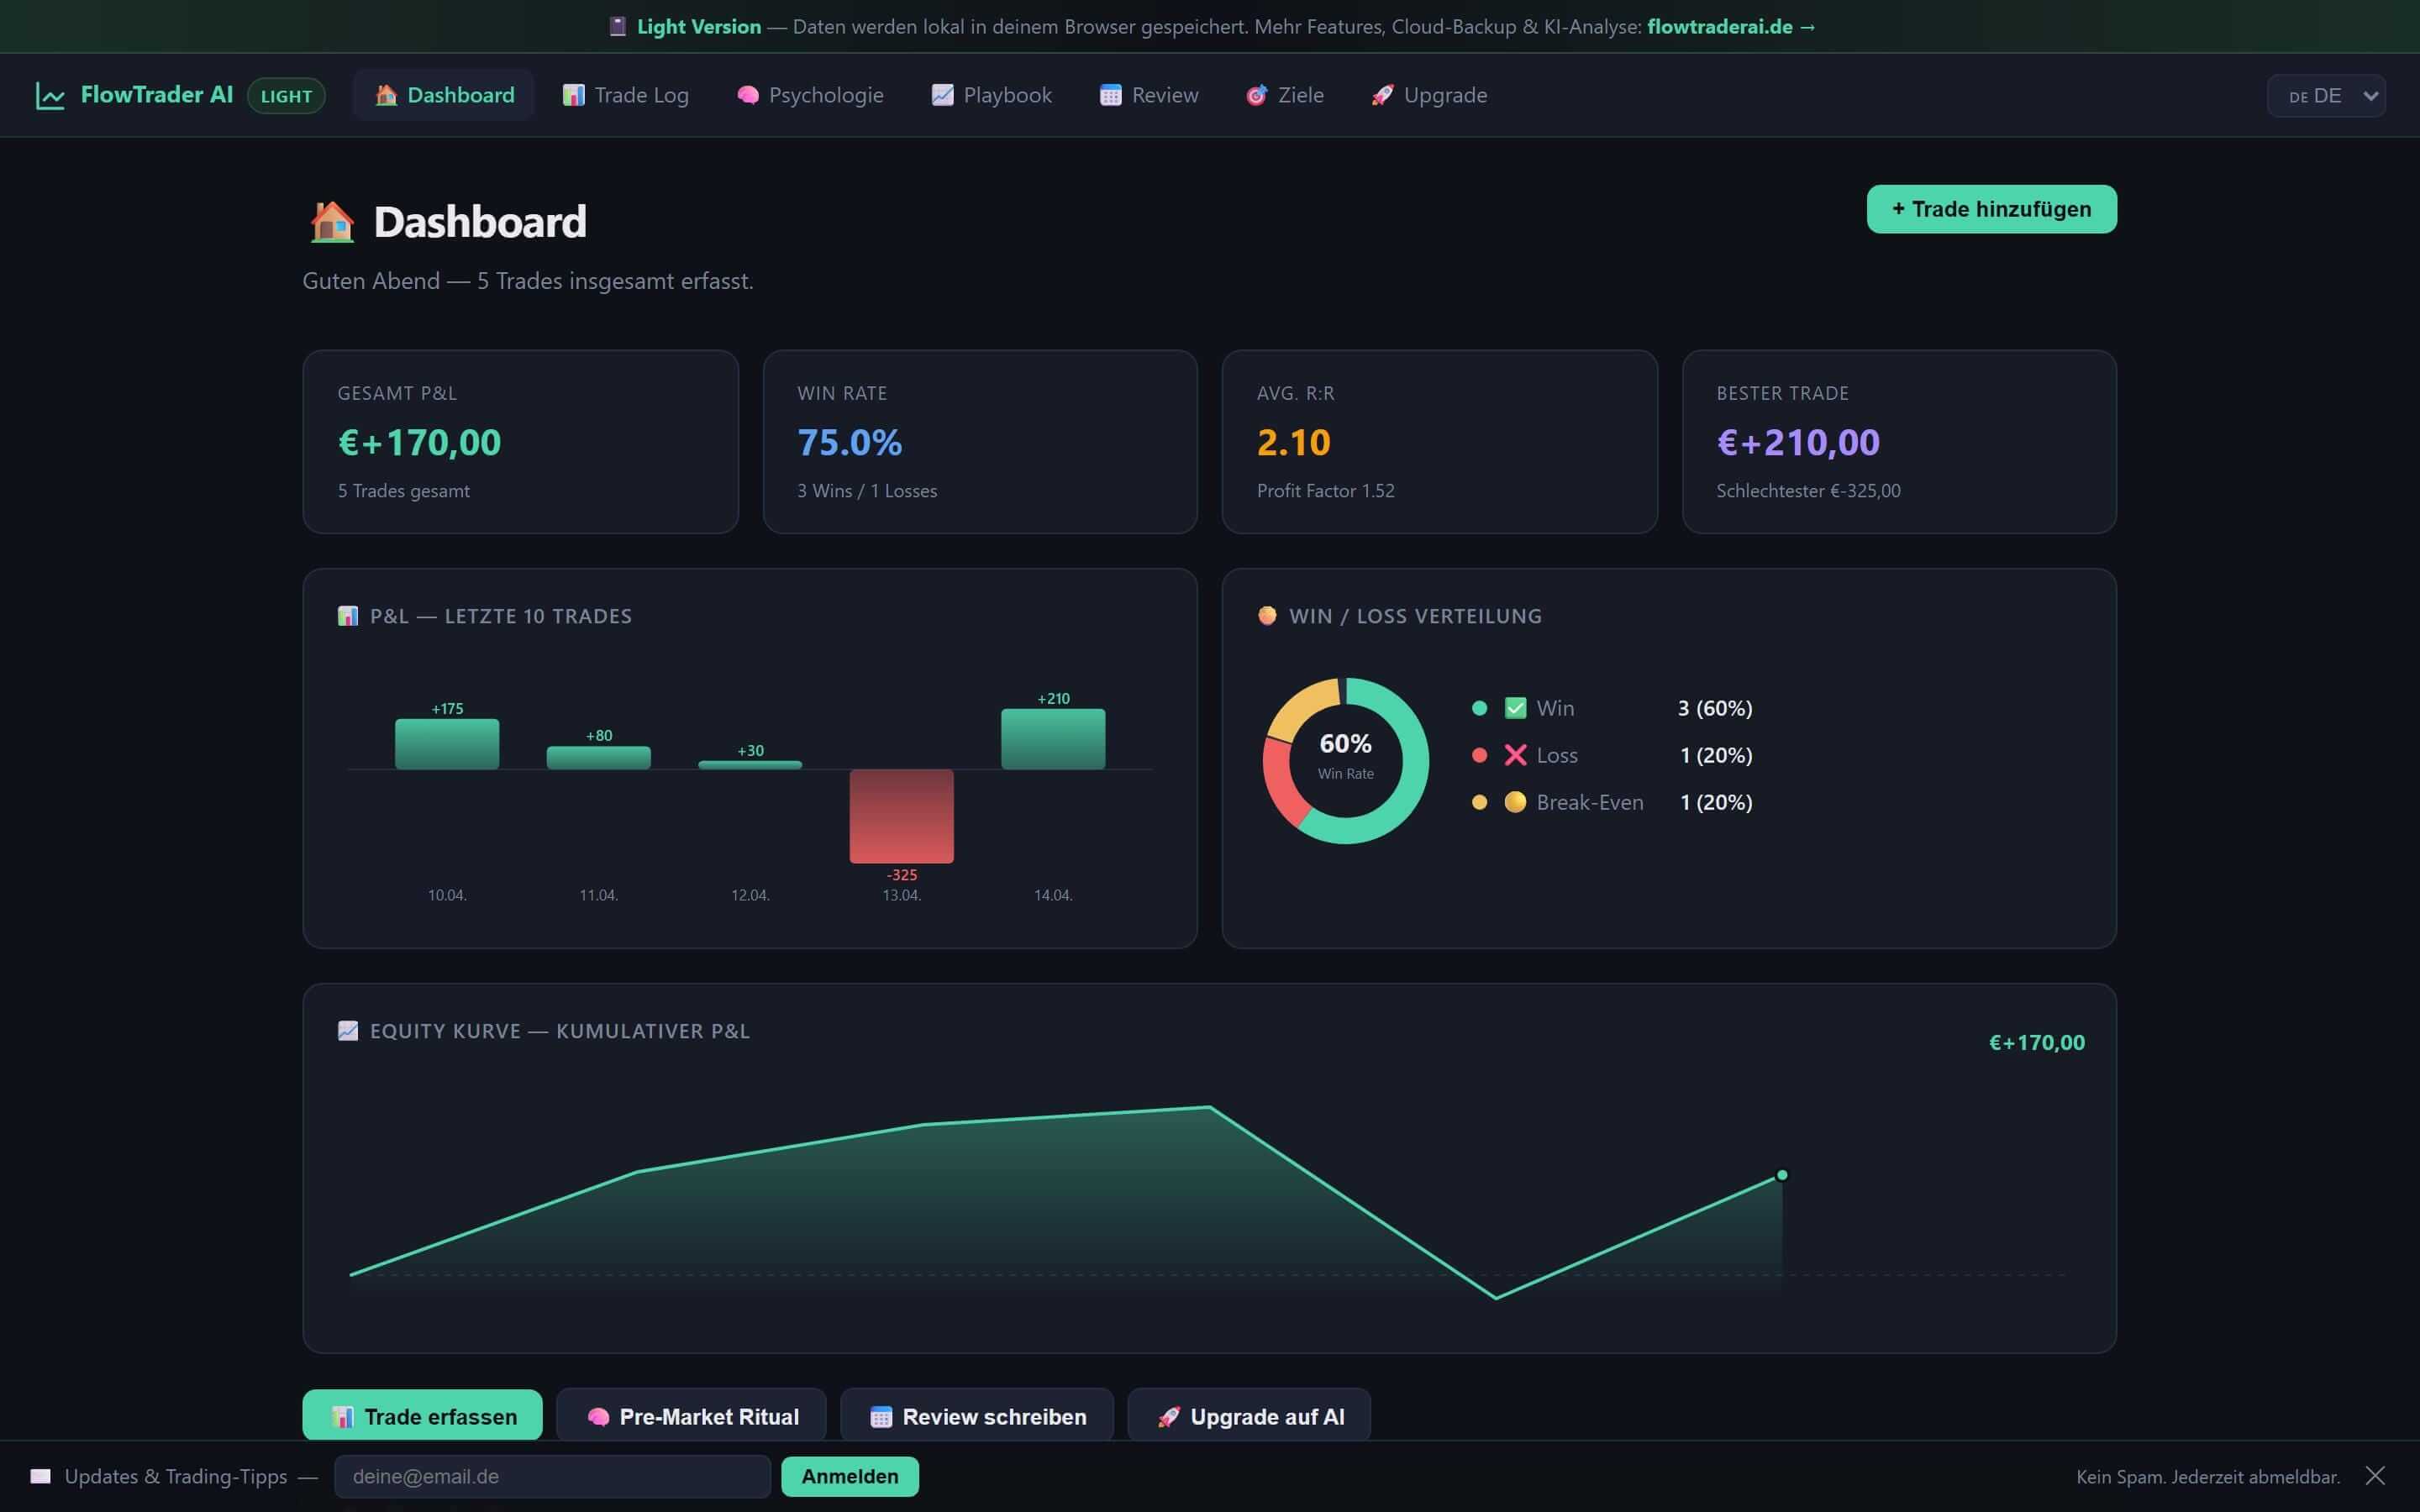The height and width of the screenshot is (1512, 2420).
Task: Open the Dashboard tab
Action: (x=444, y=95)
